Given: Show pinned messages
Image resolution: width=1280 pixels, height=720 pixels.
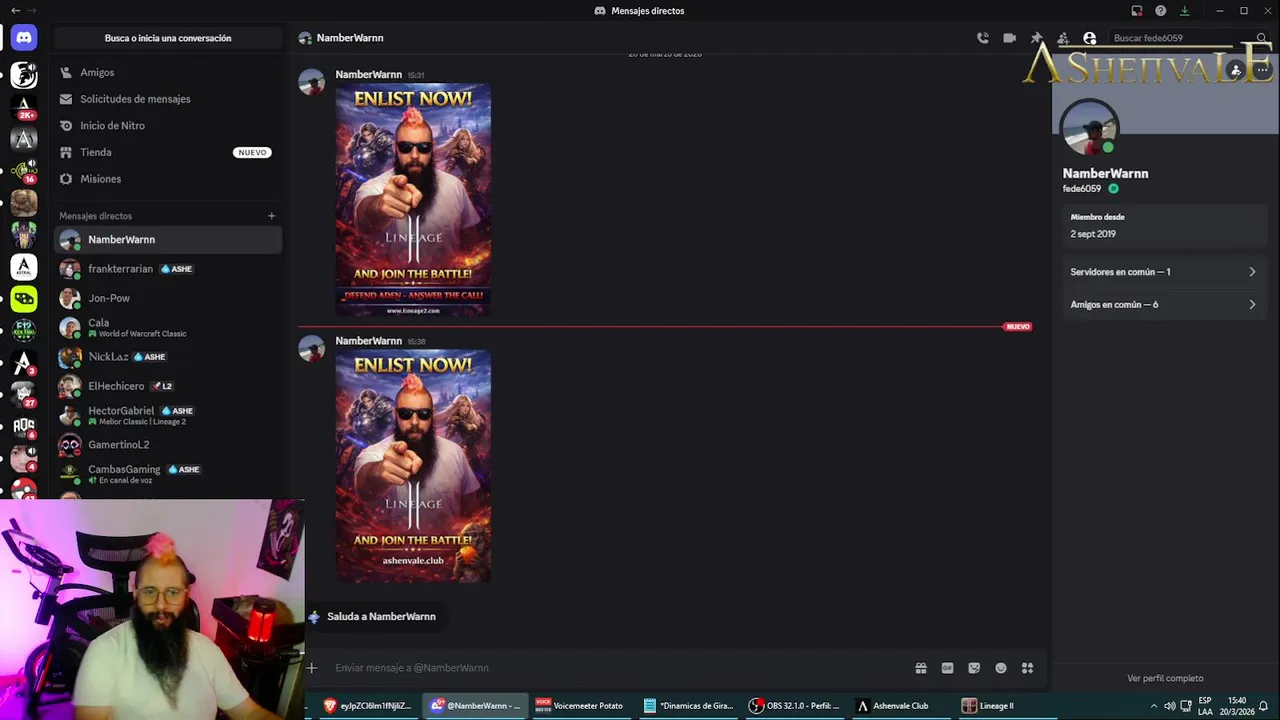Looking at the screenshot, I should (x=1037, y=38).
